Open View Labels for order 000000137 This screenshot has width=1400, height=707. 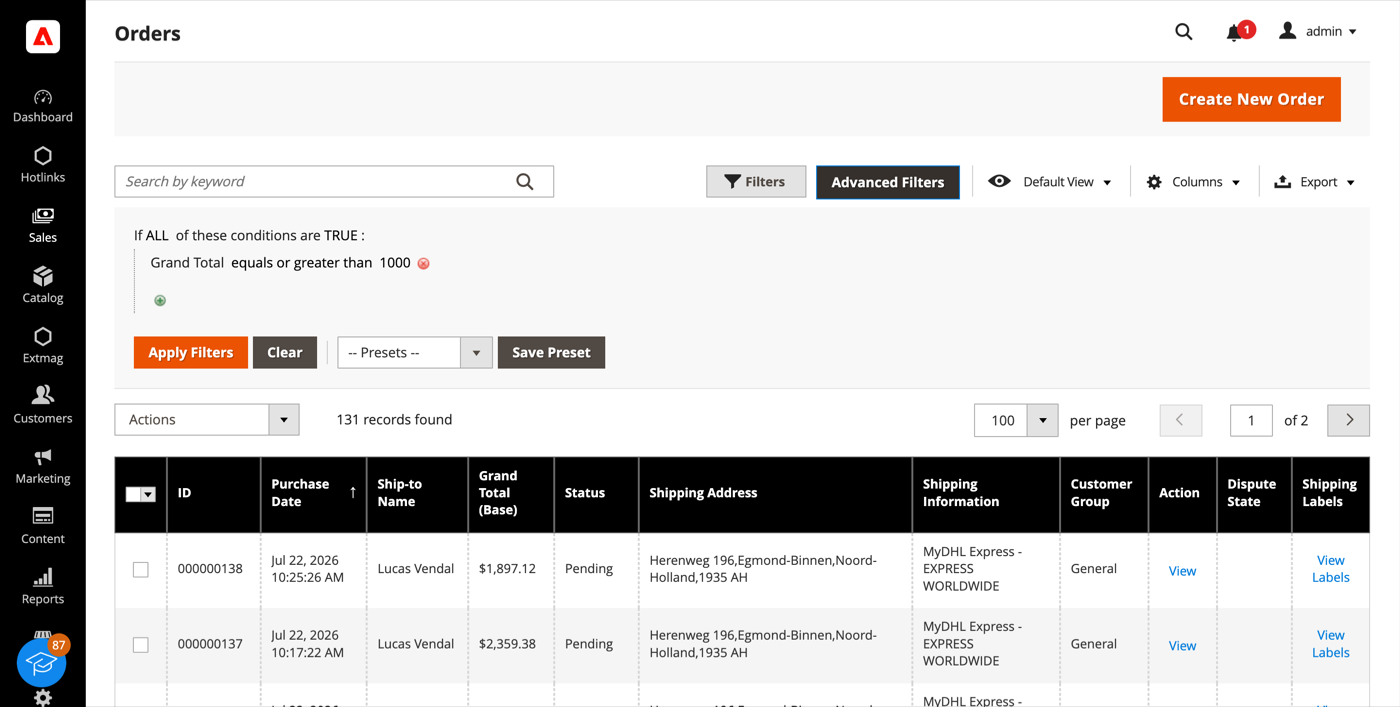pyautogui.click(x=1330, y=644)
